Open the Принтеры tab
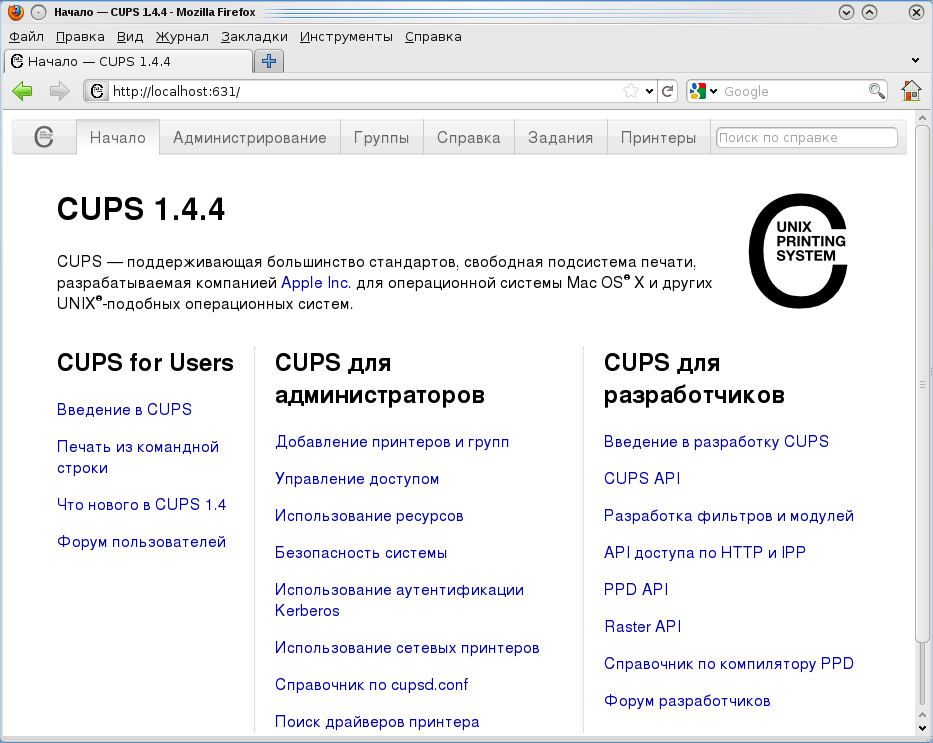933x743 pixels. pyautogui.click(x=659, y=137)
